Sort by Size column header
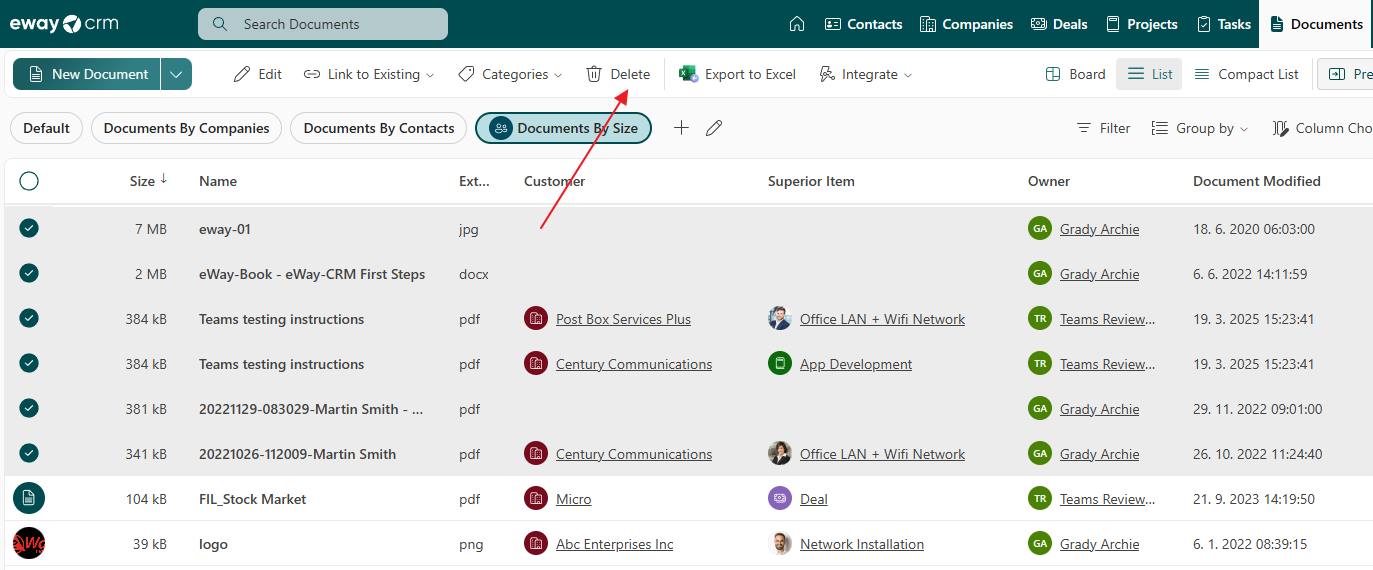Screen dimensions: 1373x570 point(148,181)
